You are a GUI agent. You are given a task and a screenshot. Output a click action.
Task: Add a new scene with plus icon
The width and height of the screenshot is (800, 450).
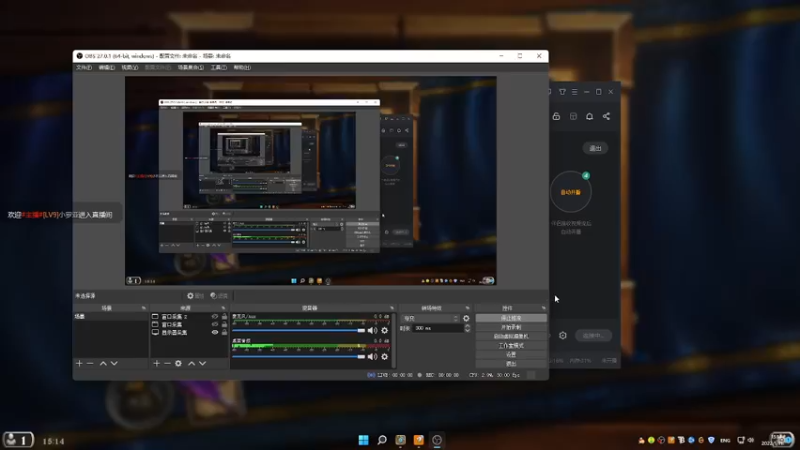point(79,363)
